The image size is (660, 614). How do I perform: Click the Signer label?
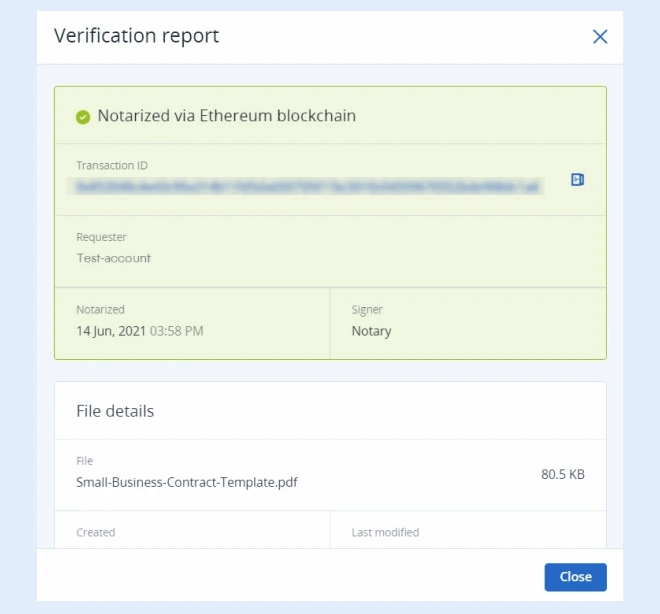(367, 310)
